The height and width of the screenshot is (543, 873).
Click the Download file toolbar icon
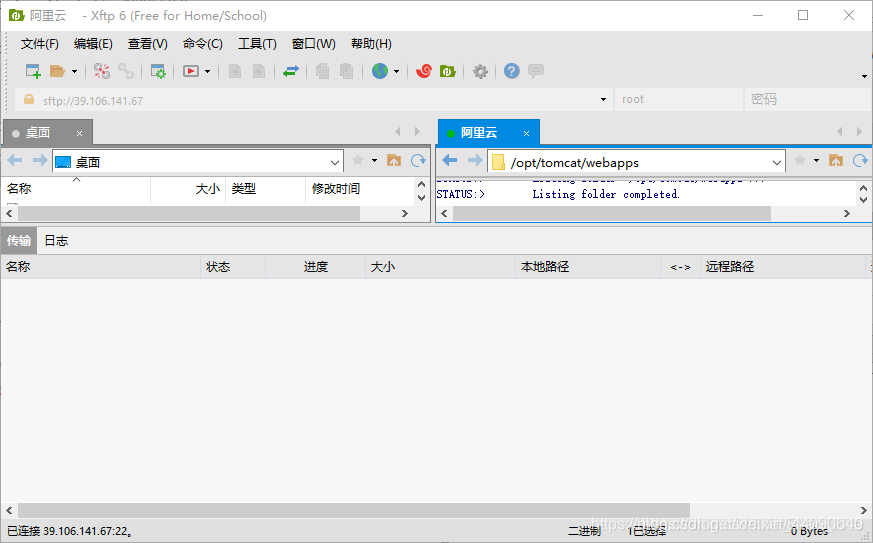[x=259, y=71]
